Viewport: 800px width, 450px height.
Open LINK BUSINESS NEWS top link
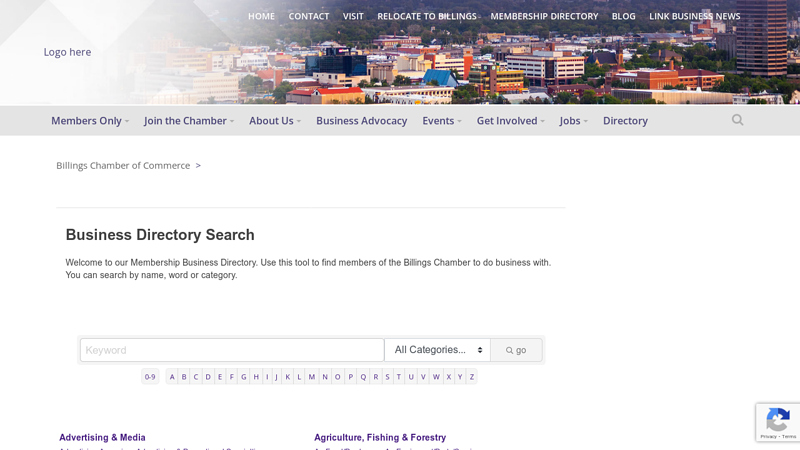(x=694, y=16)
